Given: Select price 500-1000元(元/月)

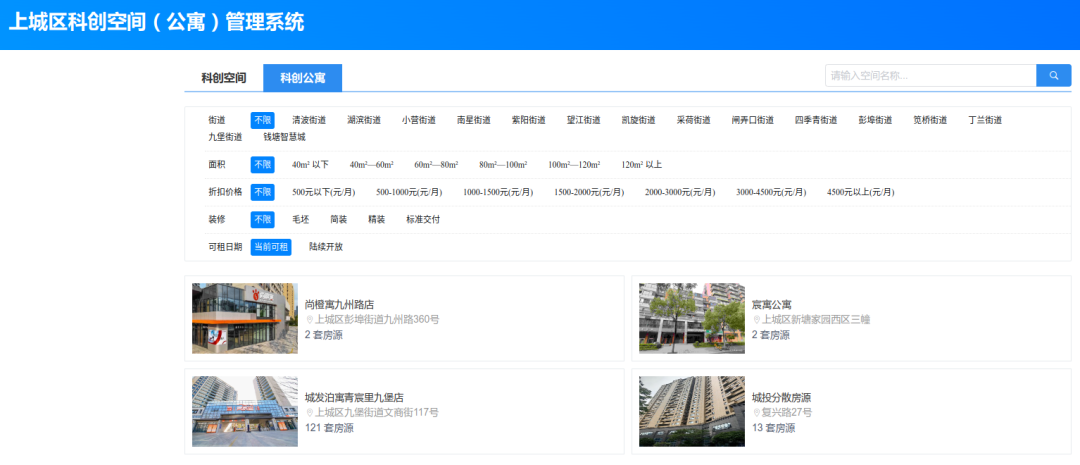Looking at the screenshot, I should (x=409, y=192).
